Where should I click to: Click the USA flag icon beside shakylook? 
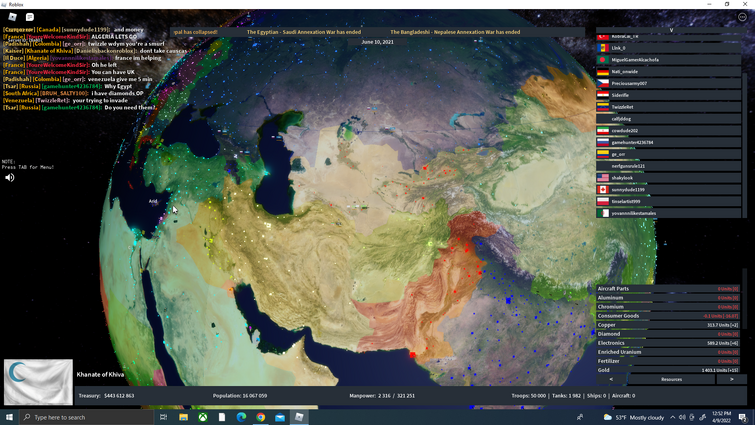click(x=603, y=178)
